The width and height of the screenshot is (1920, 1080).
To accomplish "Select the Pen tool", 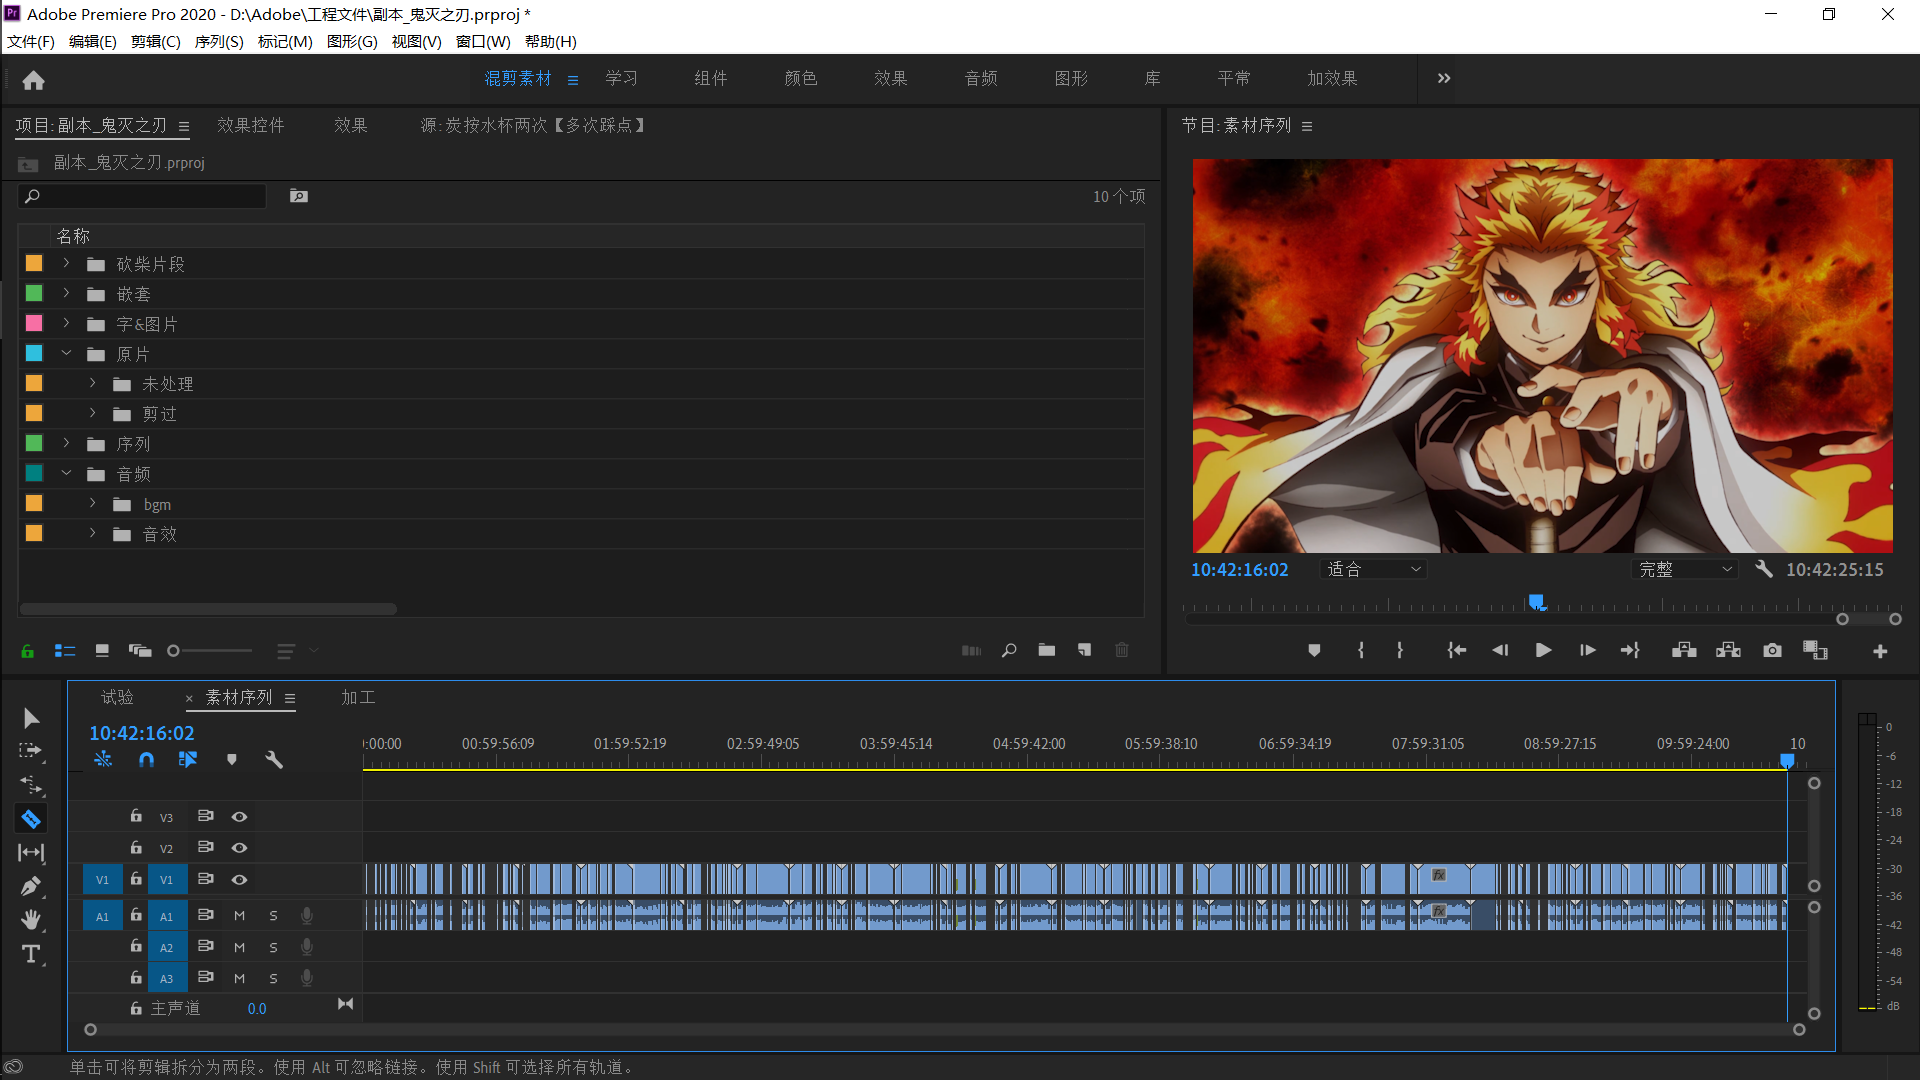I will tap(31, 886).
